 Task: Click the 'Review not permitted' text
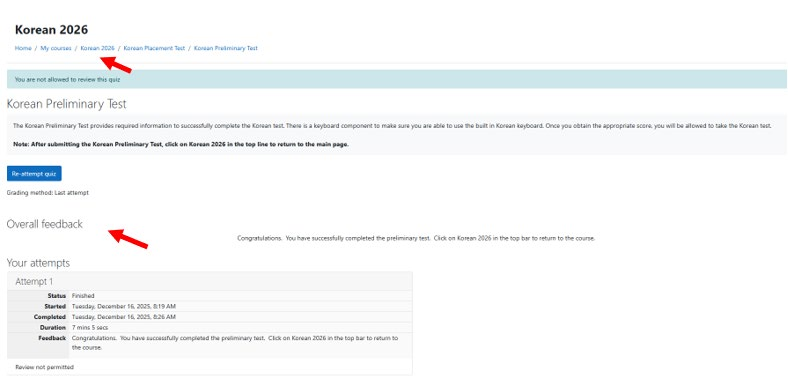(x=44, y=367)
